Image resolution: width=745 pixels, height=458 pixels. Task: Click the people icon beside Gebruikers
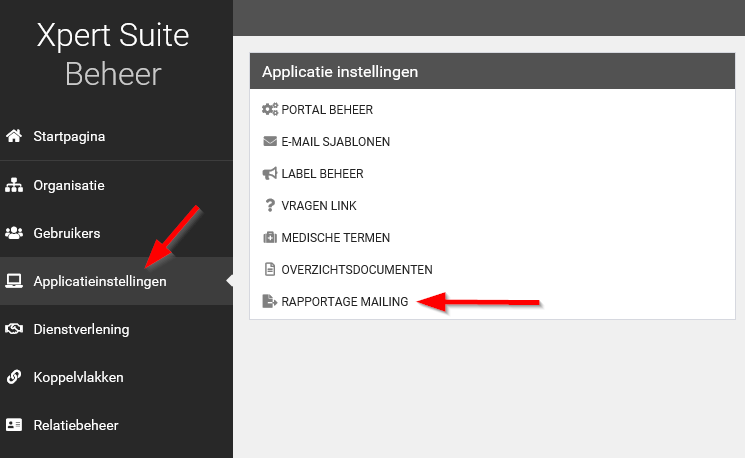click(14, 233)
